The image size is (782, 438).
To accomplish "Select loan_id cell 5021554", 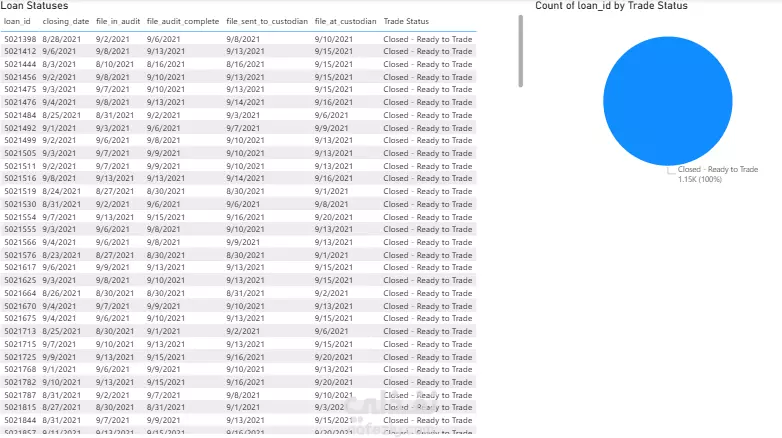I will tap(20, 217).
